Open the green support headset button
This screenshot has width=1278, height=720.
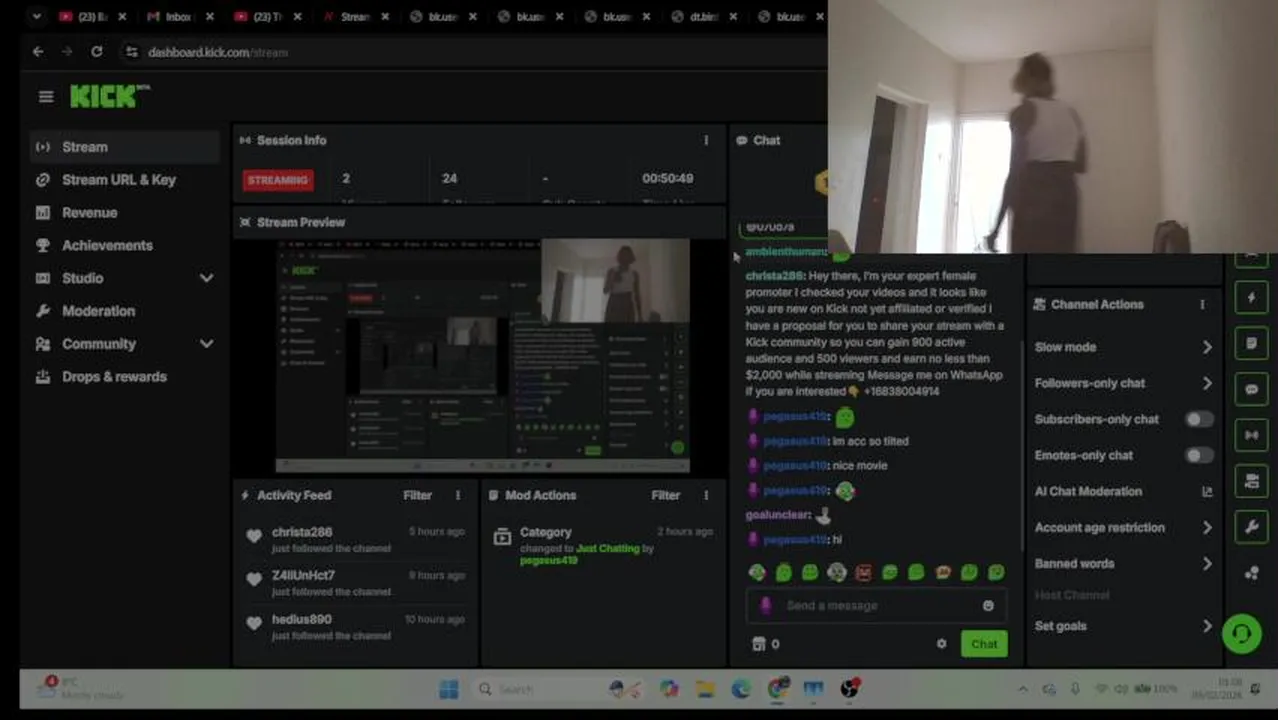pyautogui.click(x=1241, y=633)
